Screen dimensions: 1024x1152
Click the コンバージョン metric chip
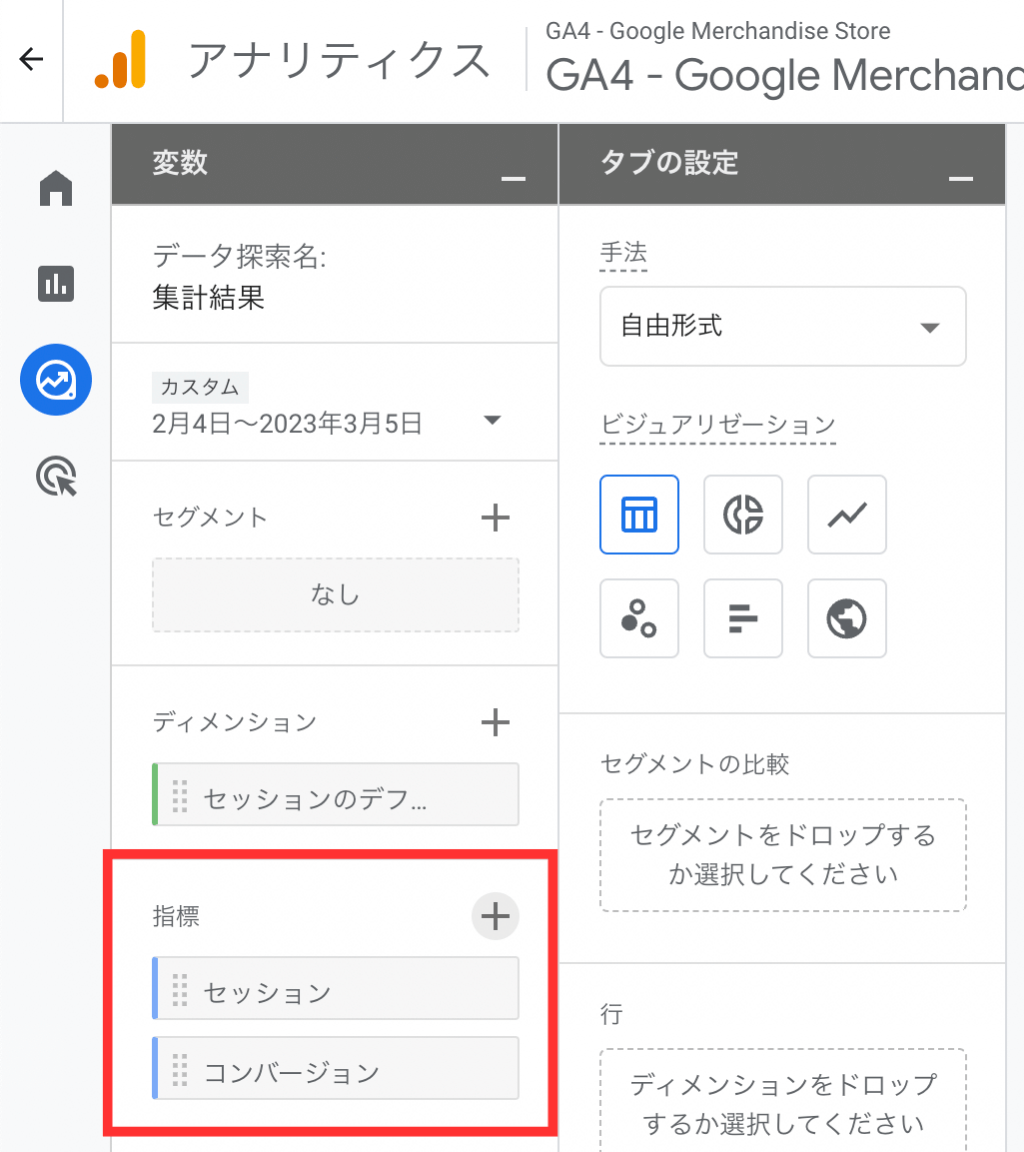pyautogui.click(x=336, y=1068)
